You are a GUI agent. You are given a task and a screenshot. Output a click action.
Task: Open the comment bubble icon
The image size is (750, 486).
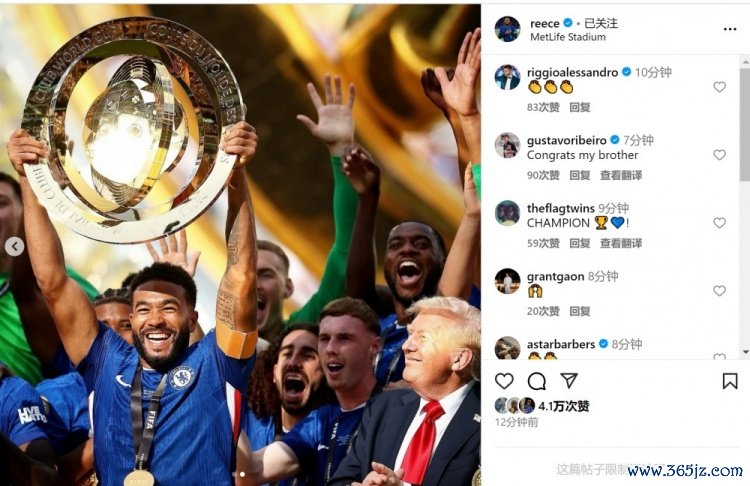537,381
